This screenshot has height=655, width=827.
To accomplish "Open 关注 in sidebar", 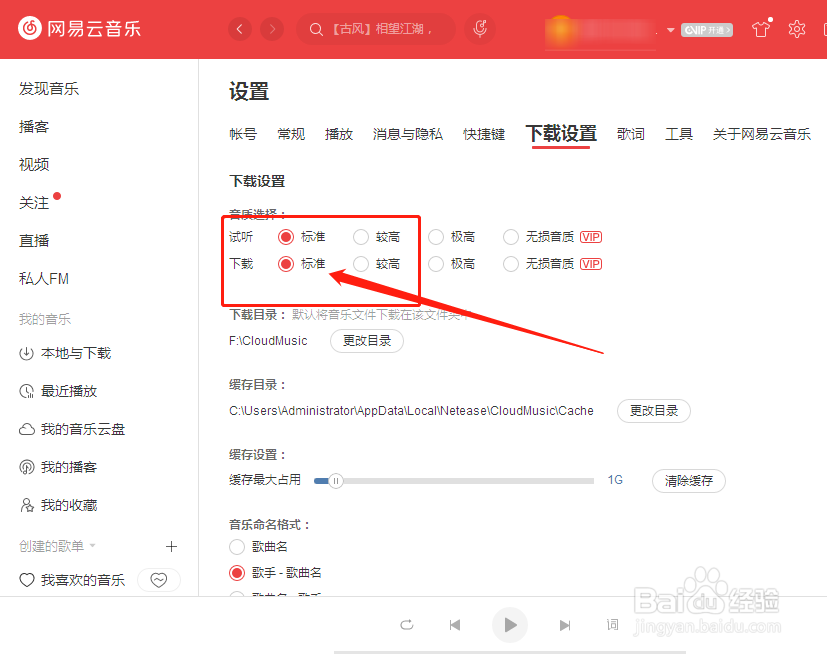I will pos(34,203).
